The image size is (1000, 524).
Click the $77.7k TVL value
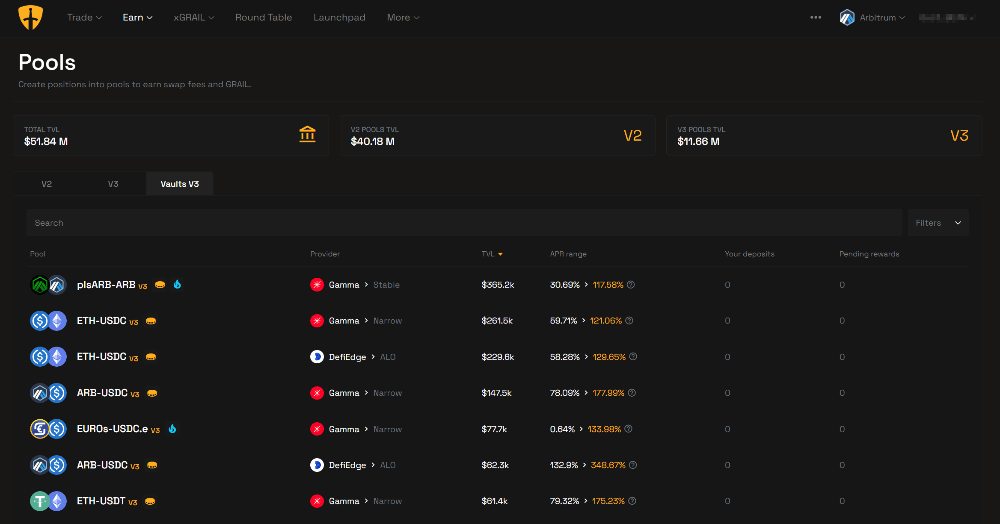point(494,429)
